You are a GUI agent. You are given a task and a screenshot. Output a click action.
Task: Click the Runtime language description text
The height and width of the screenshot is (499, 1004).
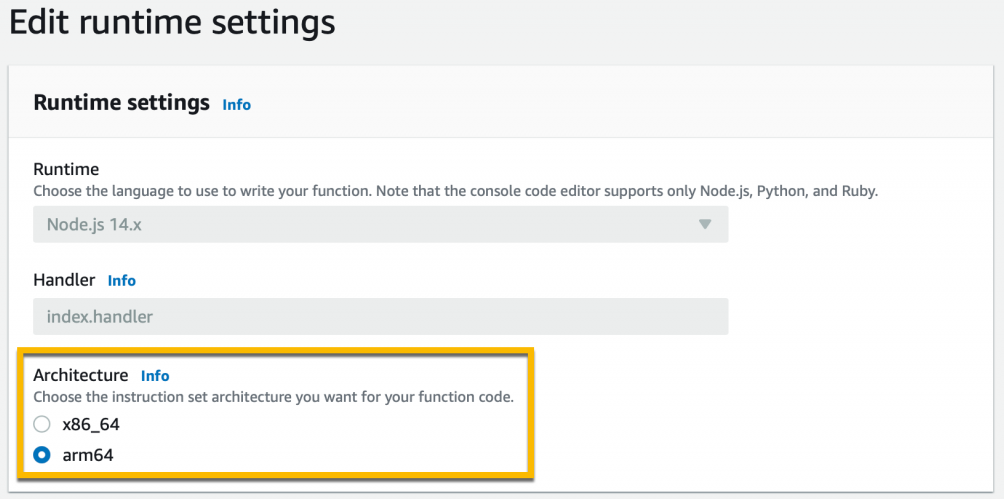coord(455,190)
